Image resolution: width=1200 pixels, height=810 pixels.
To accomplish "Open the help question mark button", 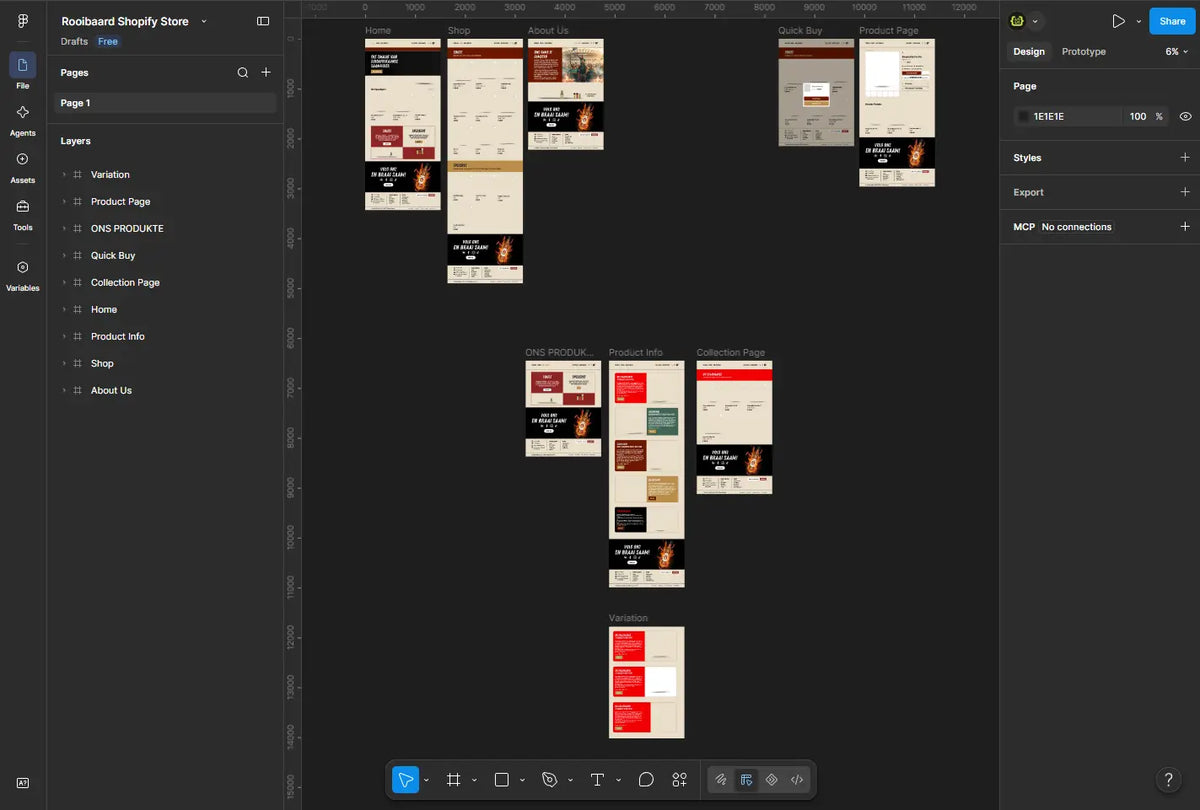I will [x=1168, y=780].
